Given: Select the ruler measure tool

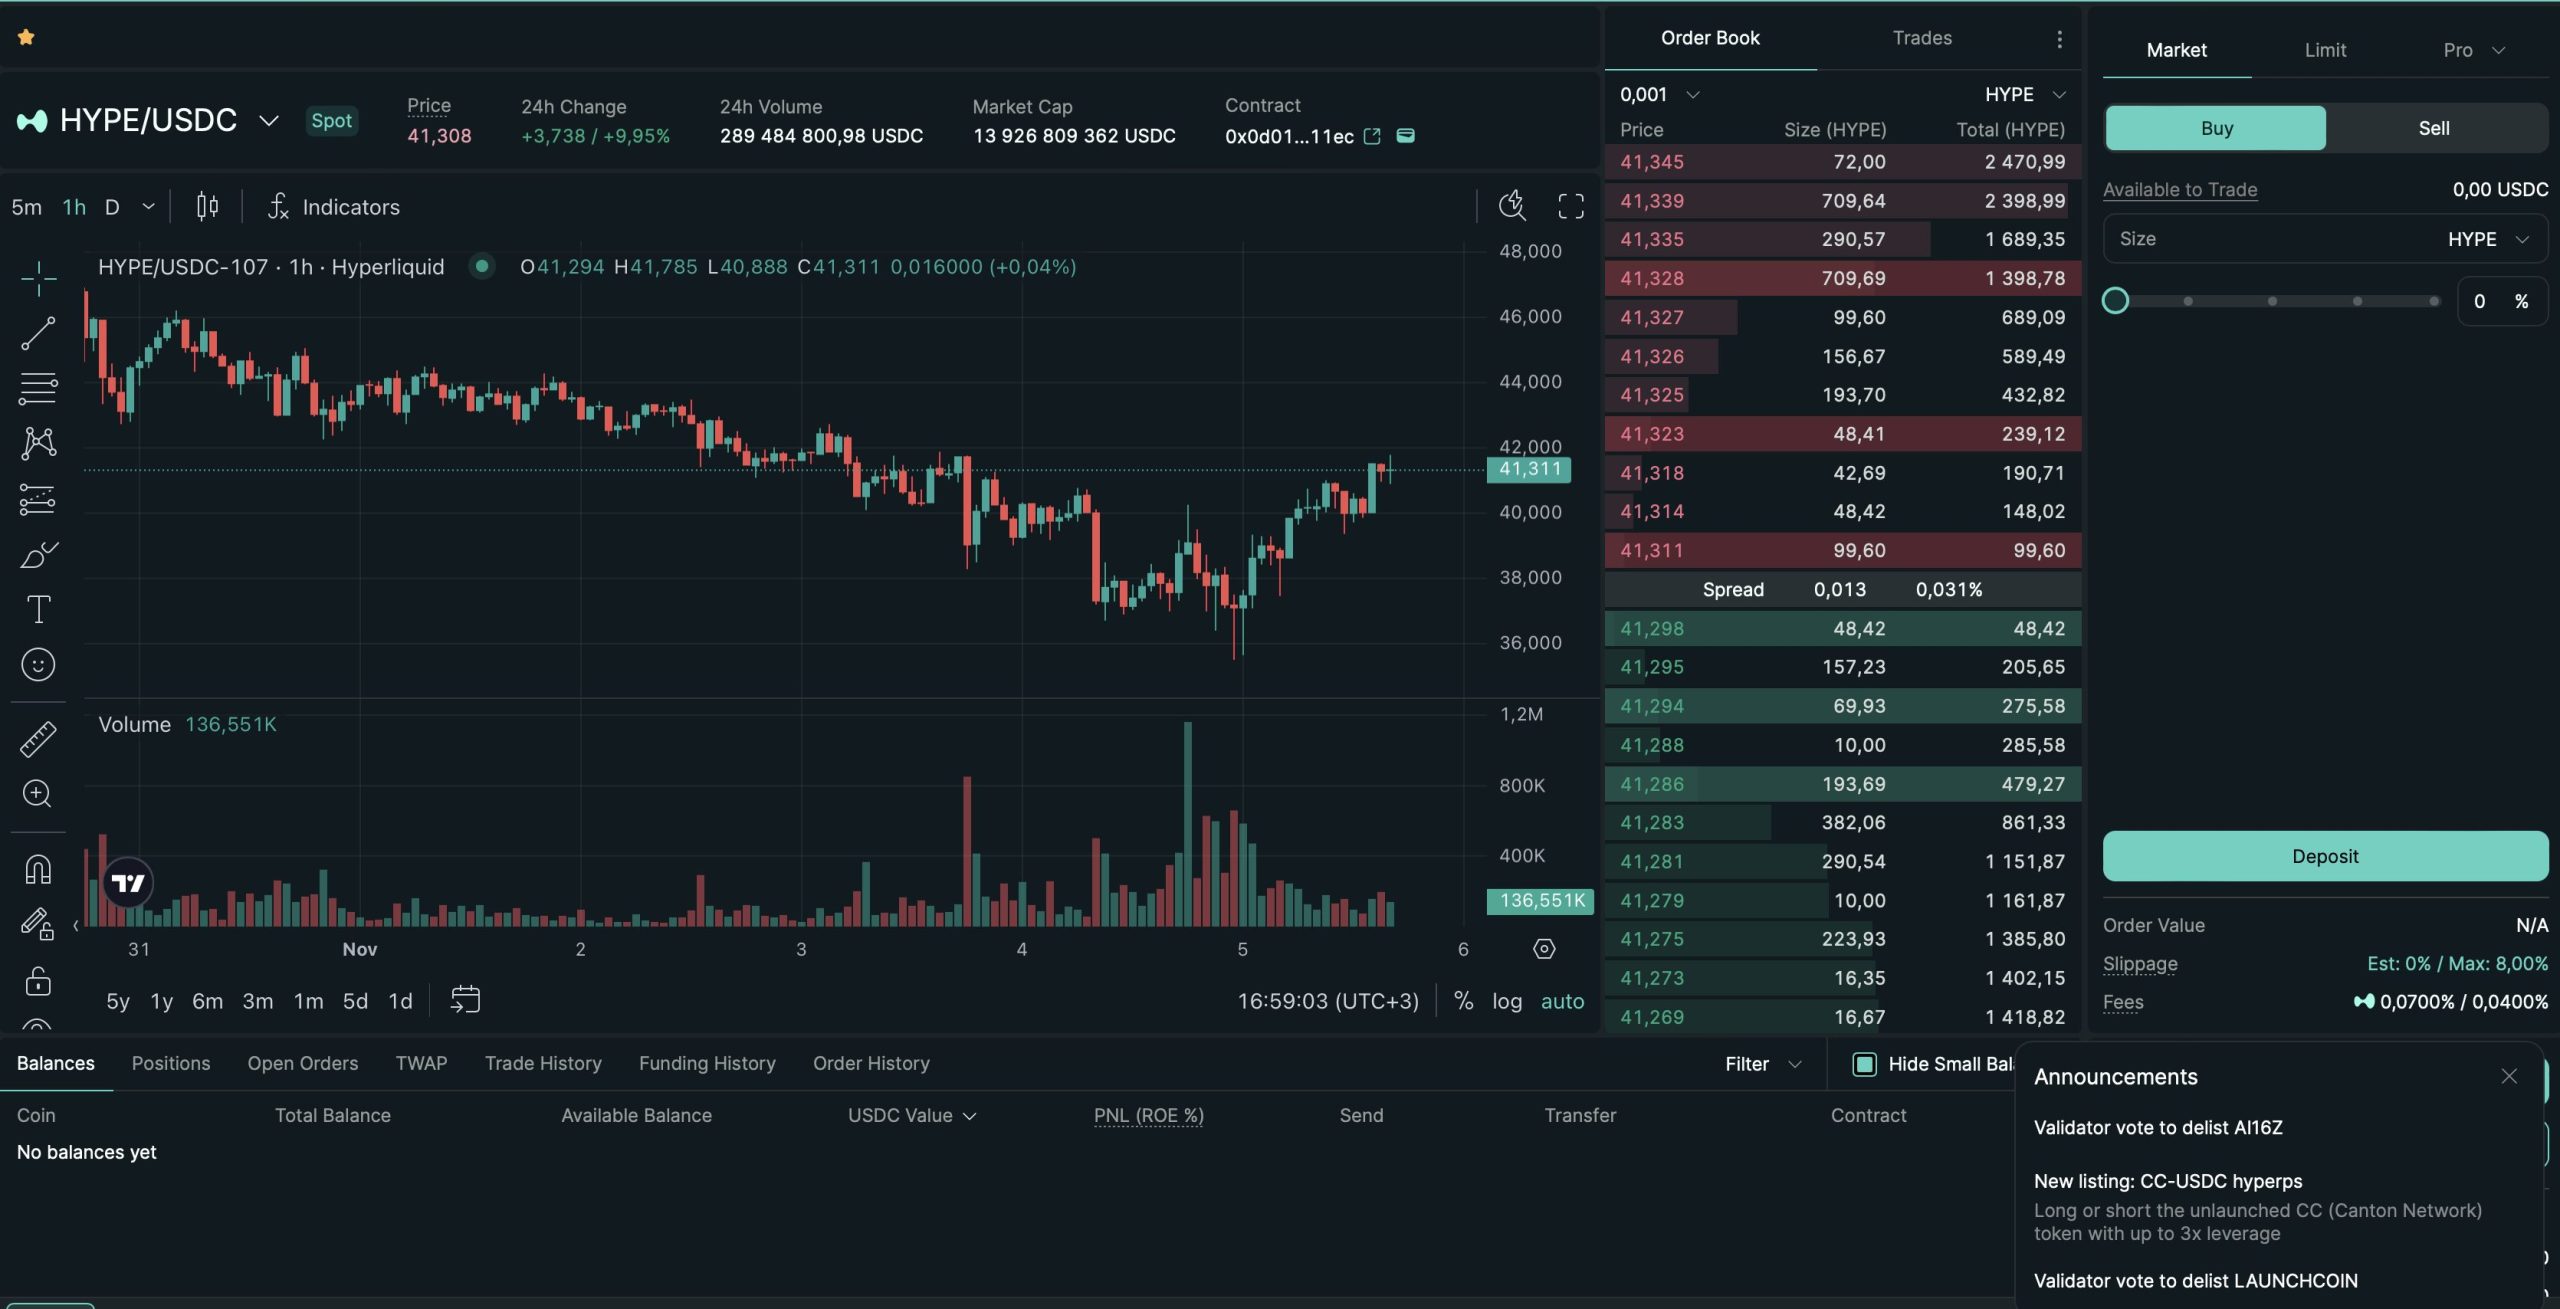Looking at the screenshot, I should pyautogui.click(x=38, y=739).
